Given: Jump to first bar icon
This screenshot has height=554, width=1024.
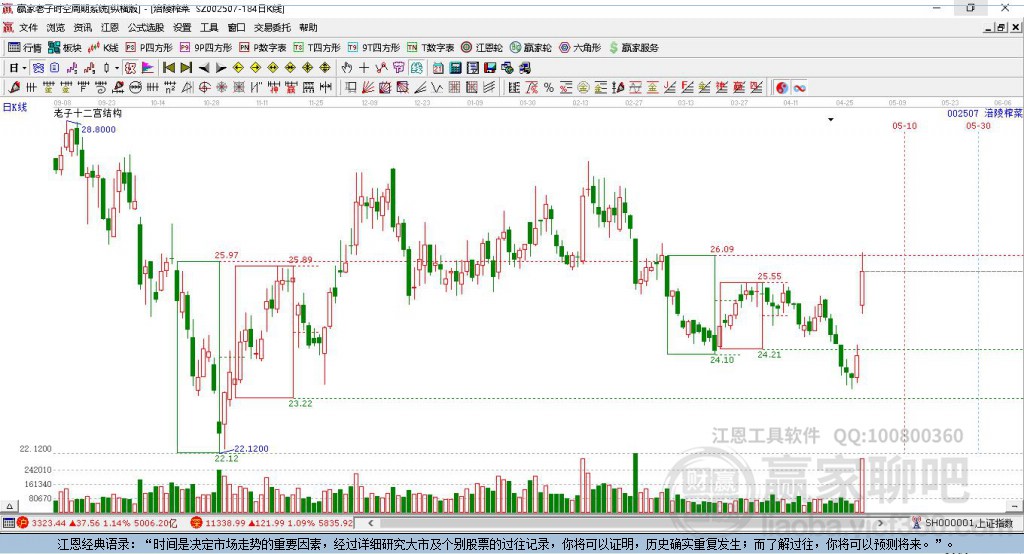Looking at the screenshot, I should click(168, 68).
